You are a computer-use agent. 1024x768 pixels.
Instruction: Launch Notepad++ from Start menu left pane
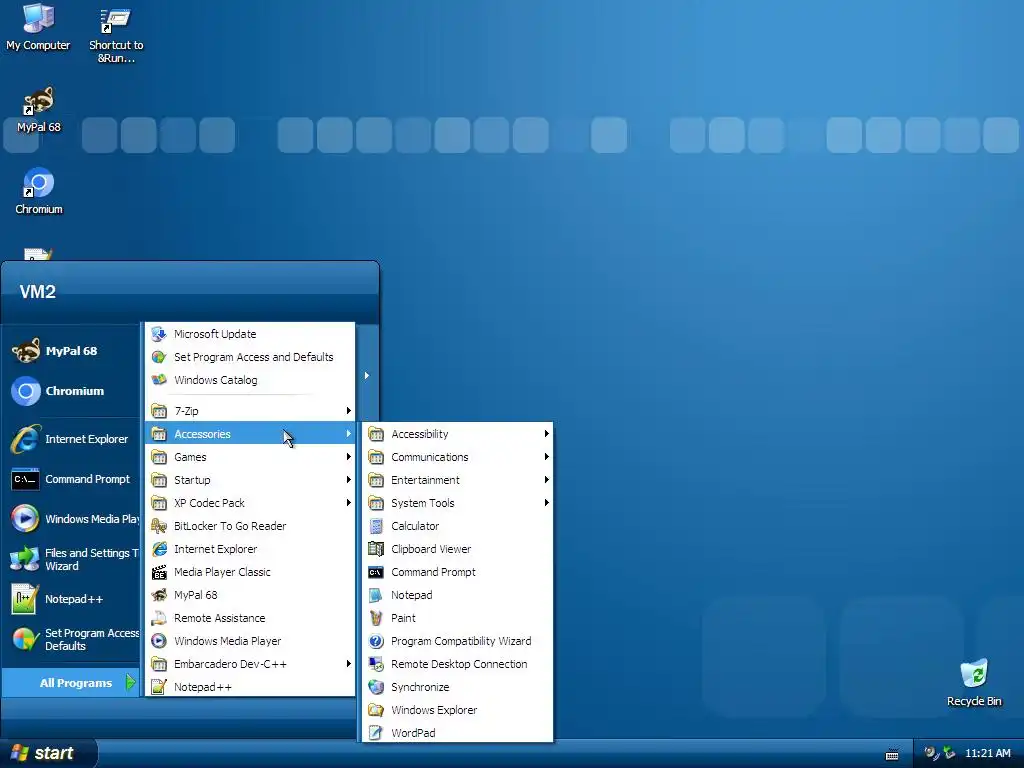pyautogui.click(x=72, y=600)
